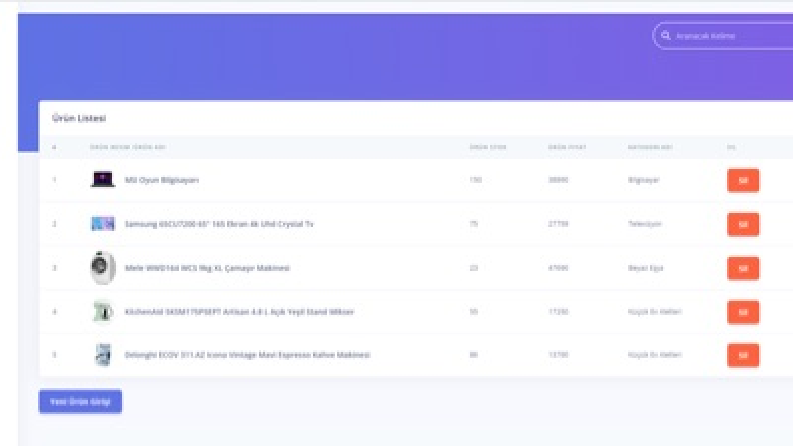Delete the Delonghi Kahve Makinesi product

point(743,355)
